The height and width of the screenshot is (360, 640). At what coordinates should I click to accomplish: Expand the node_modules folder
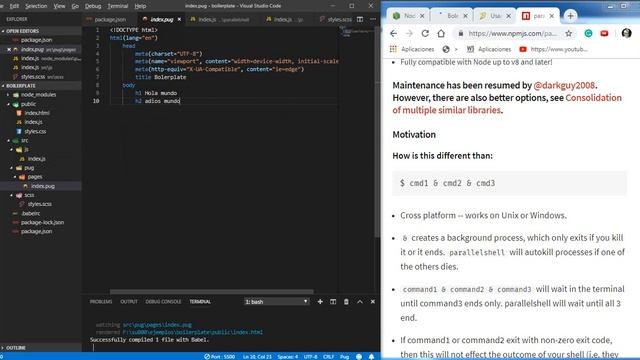38,95
